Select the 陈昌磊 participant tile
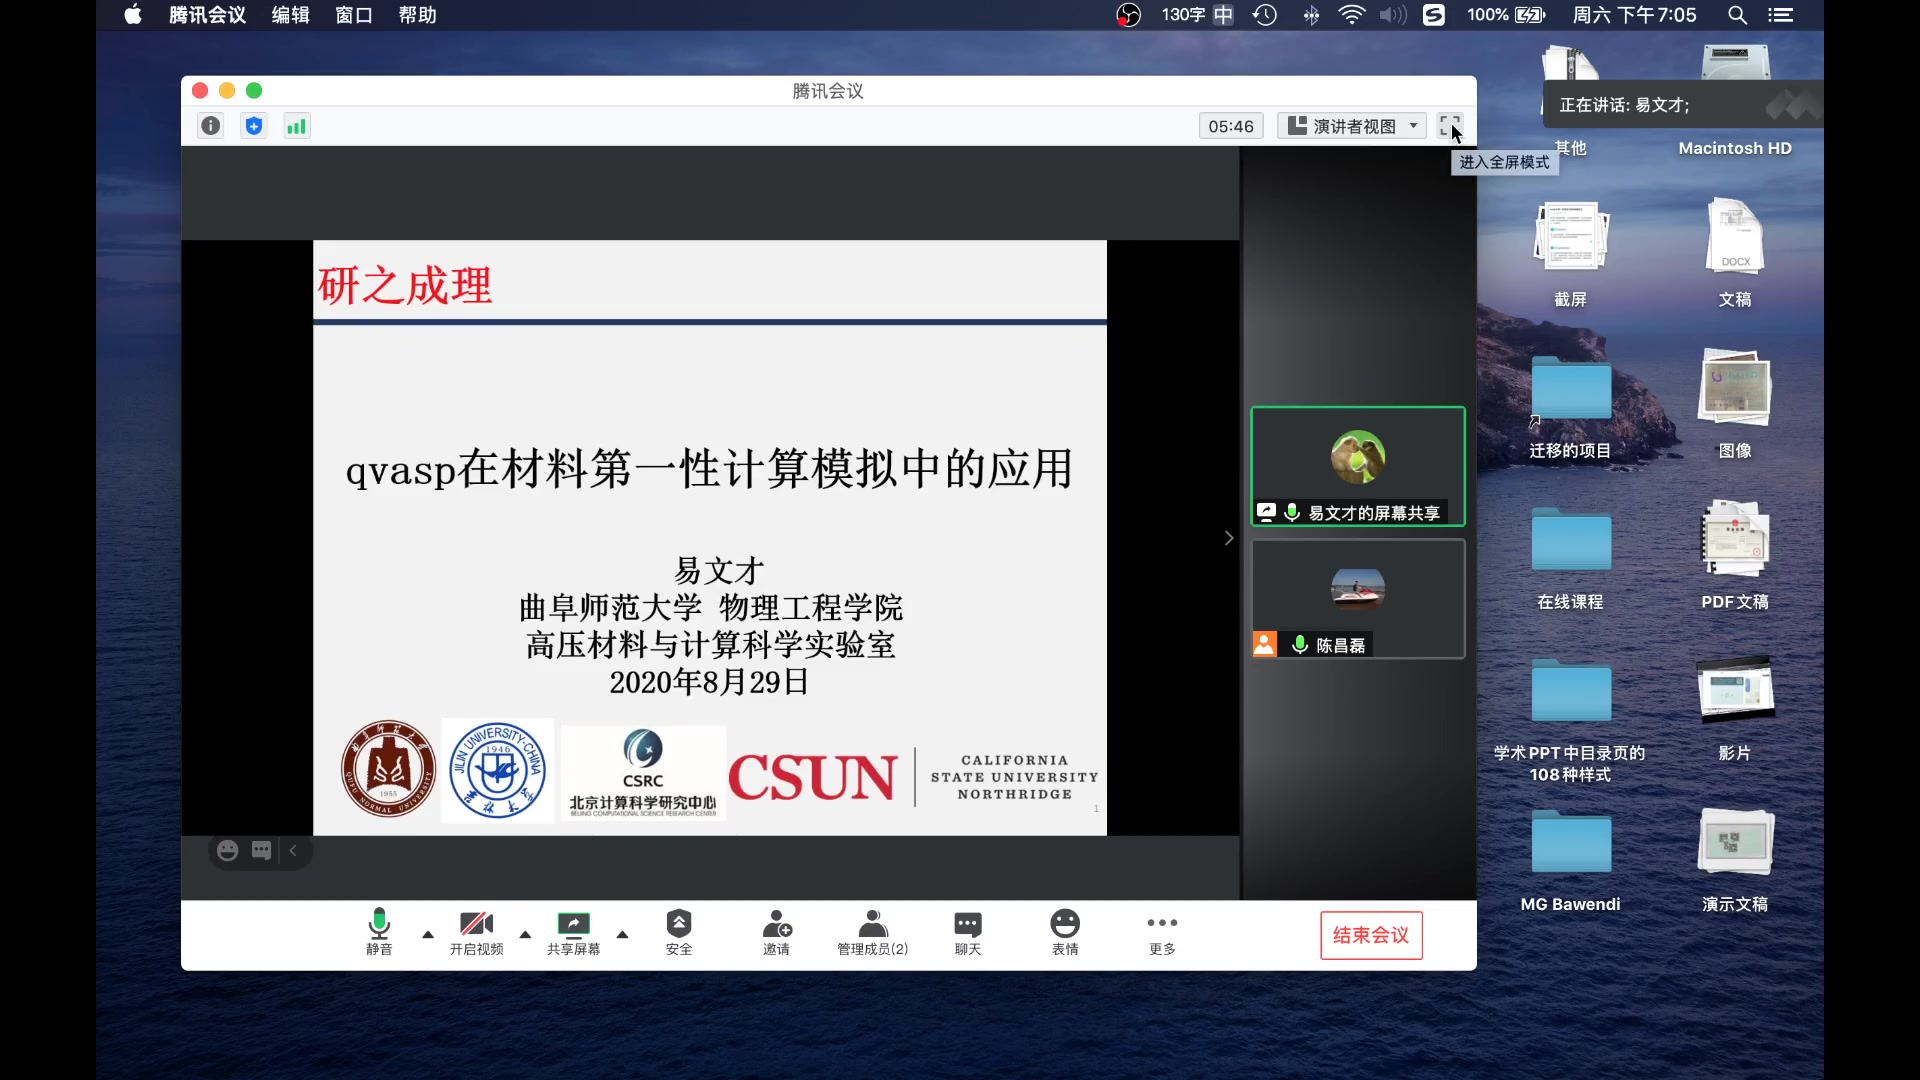The height and width of the screenshot is (1080, 1920). [1358, 599]
